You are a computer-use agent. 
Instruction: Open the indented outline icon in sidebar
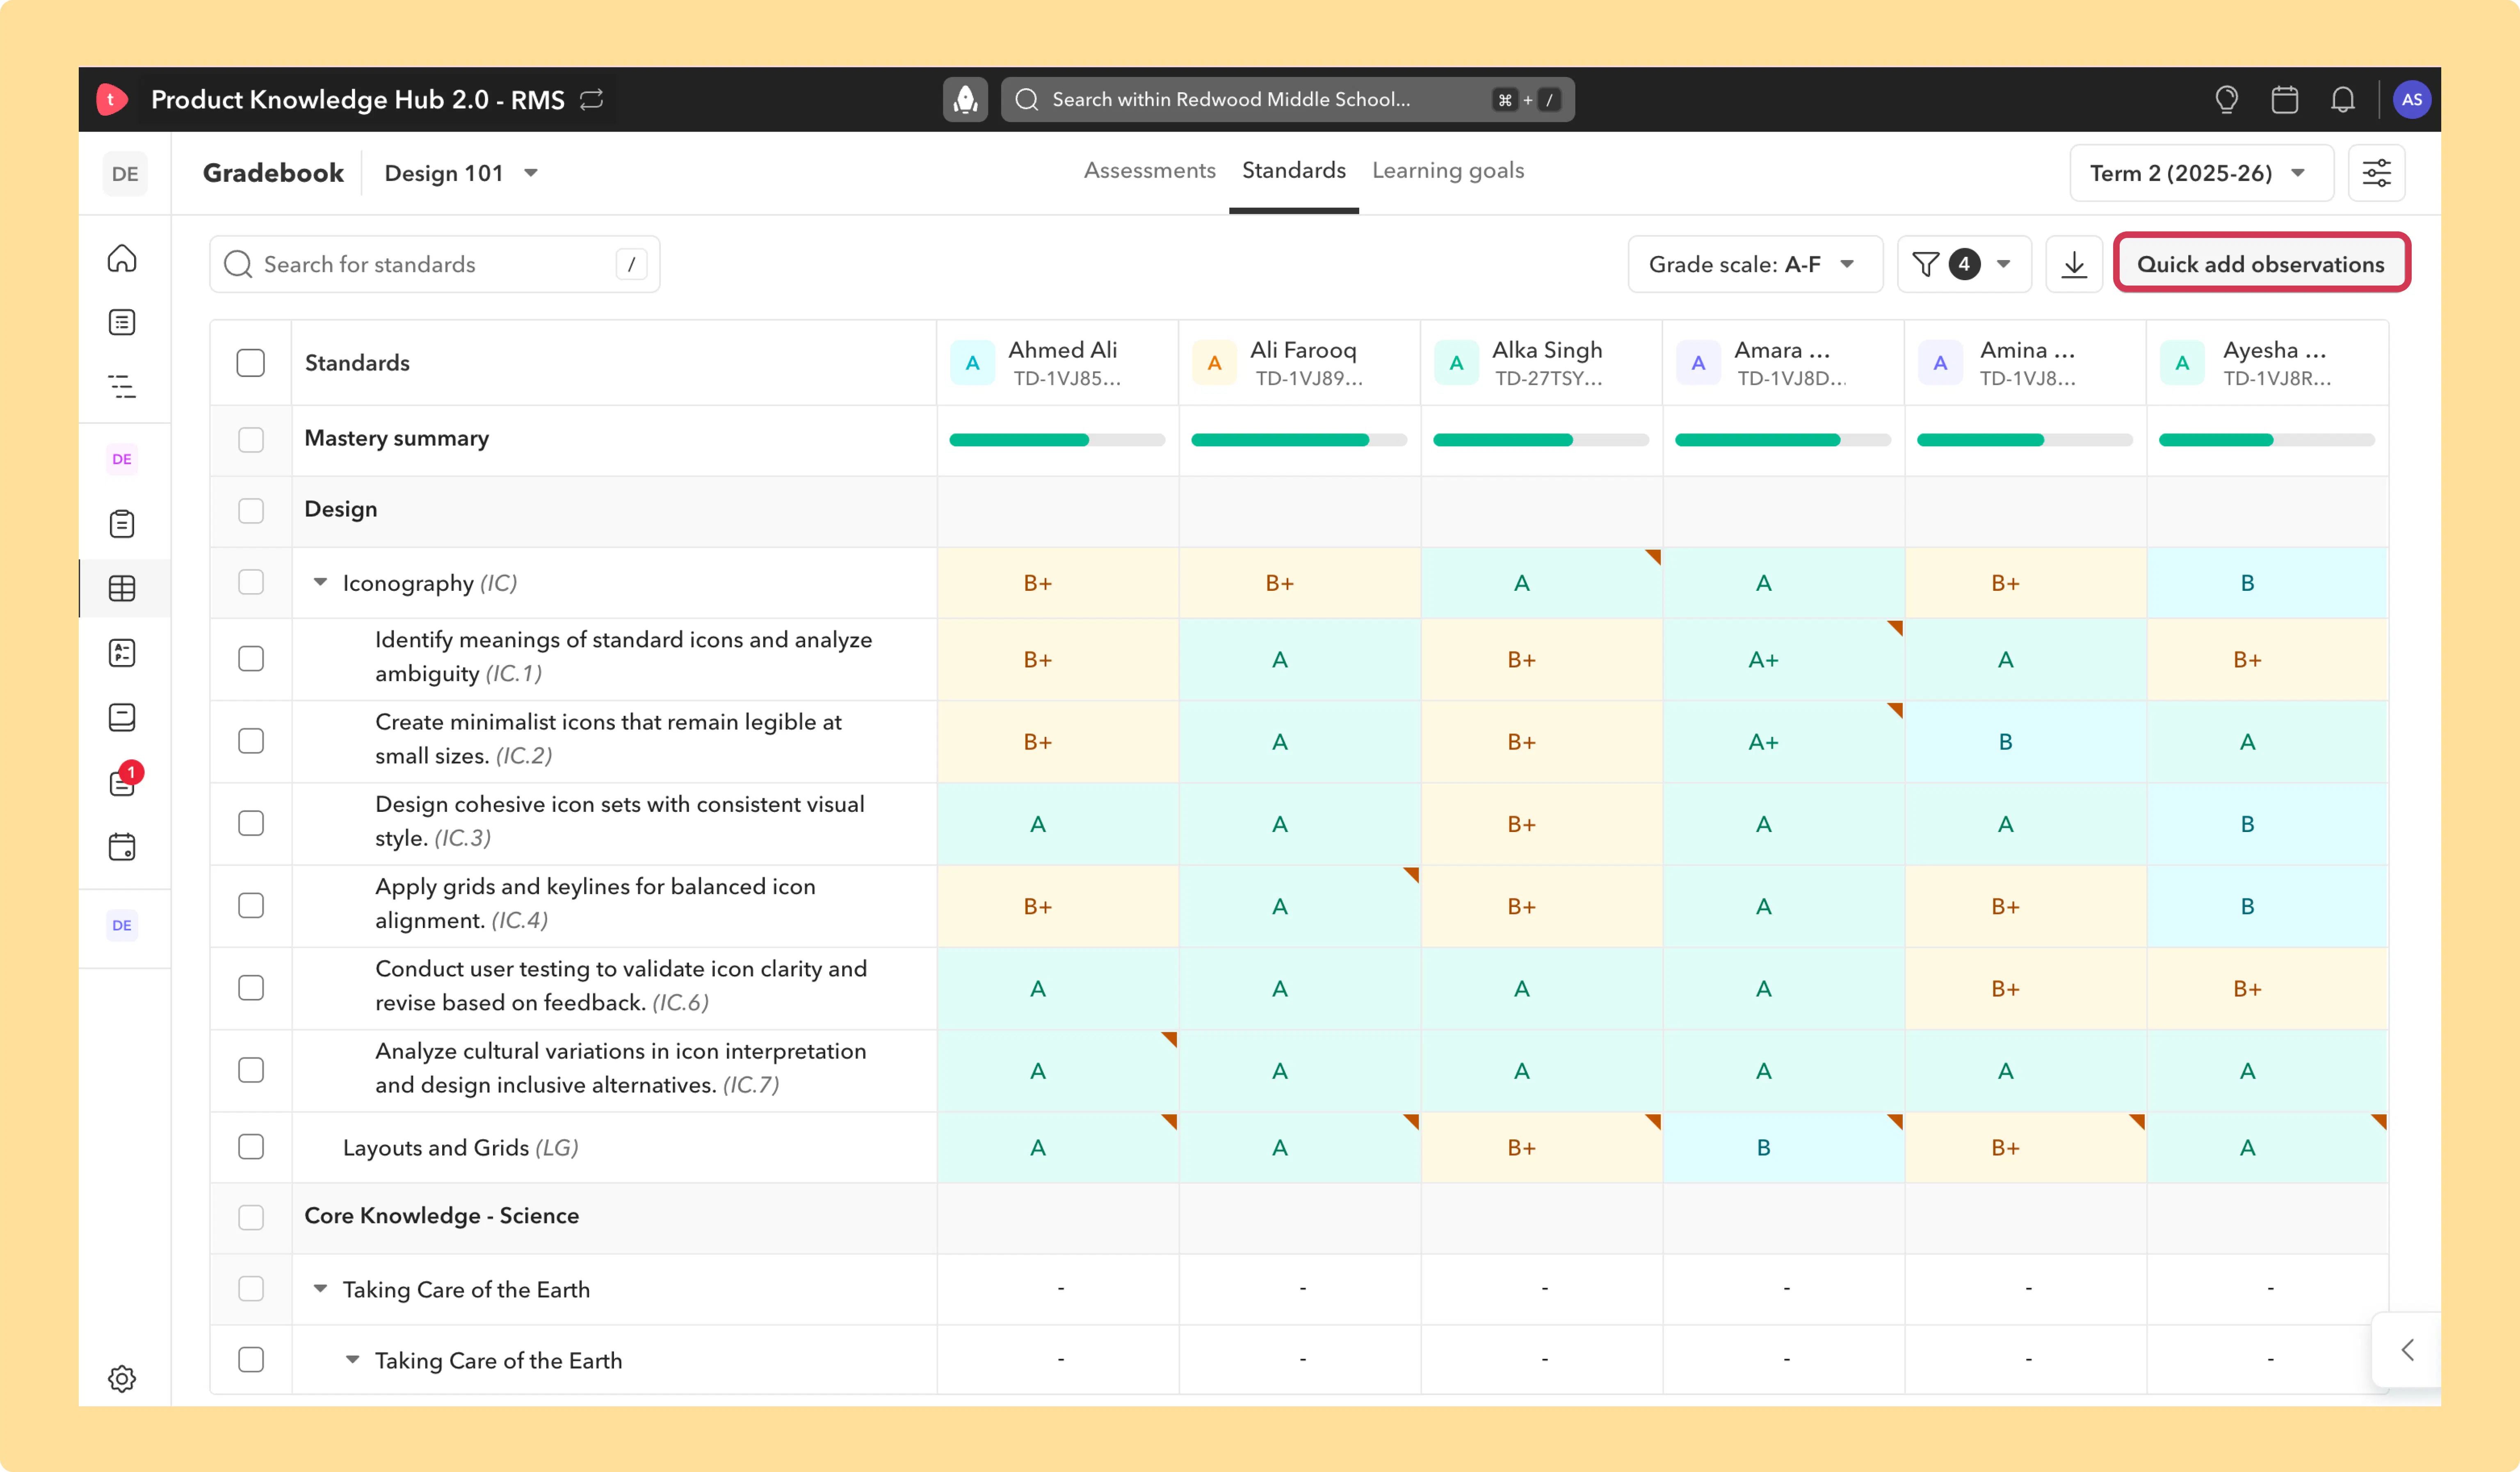click(x=122, y=386)
